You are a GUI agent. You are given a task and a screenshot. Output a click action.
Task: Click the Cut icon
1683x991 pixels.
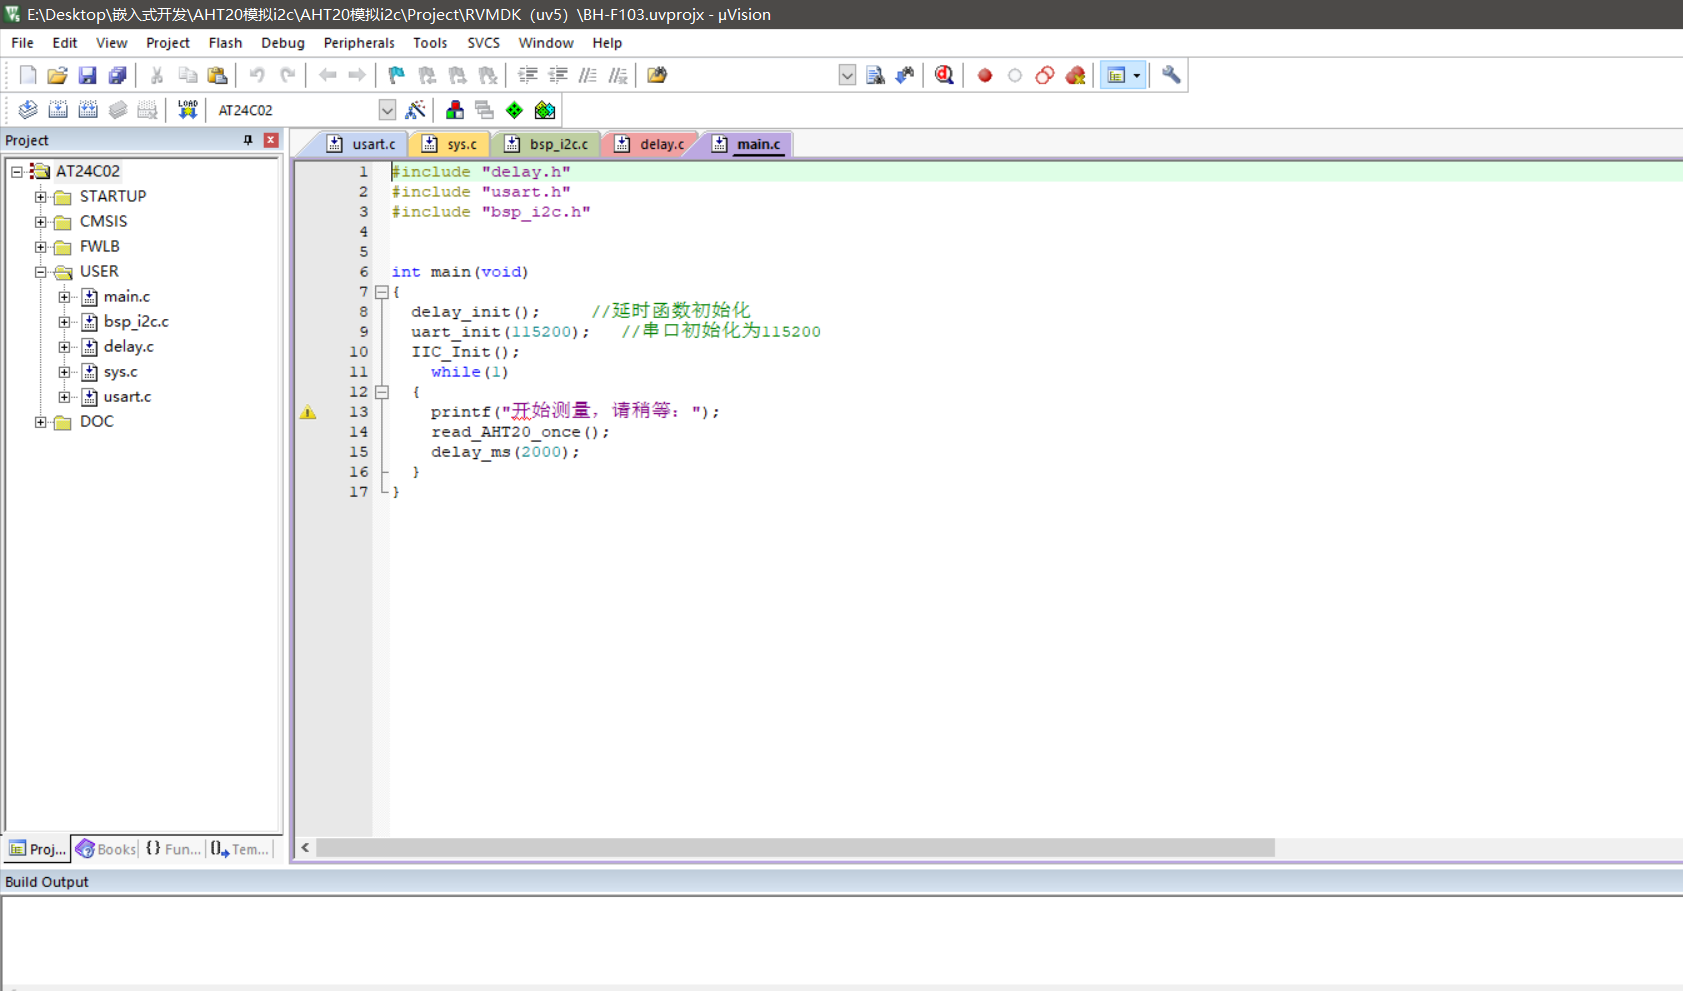(x=157, y=75)
